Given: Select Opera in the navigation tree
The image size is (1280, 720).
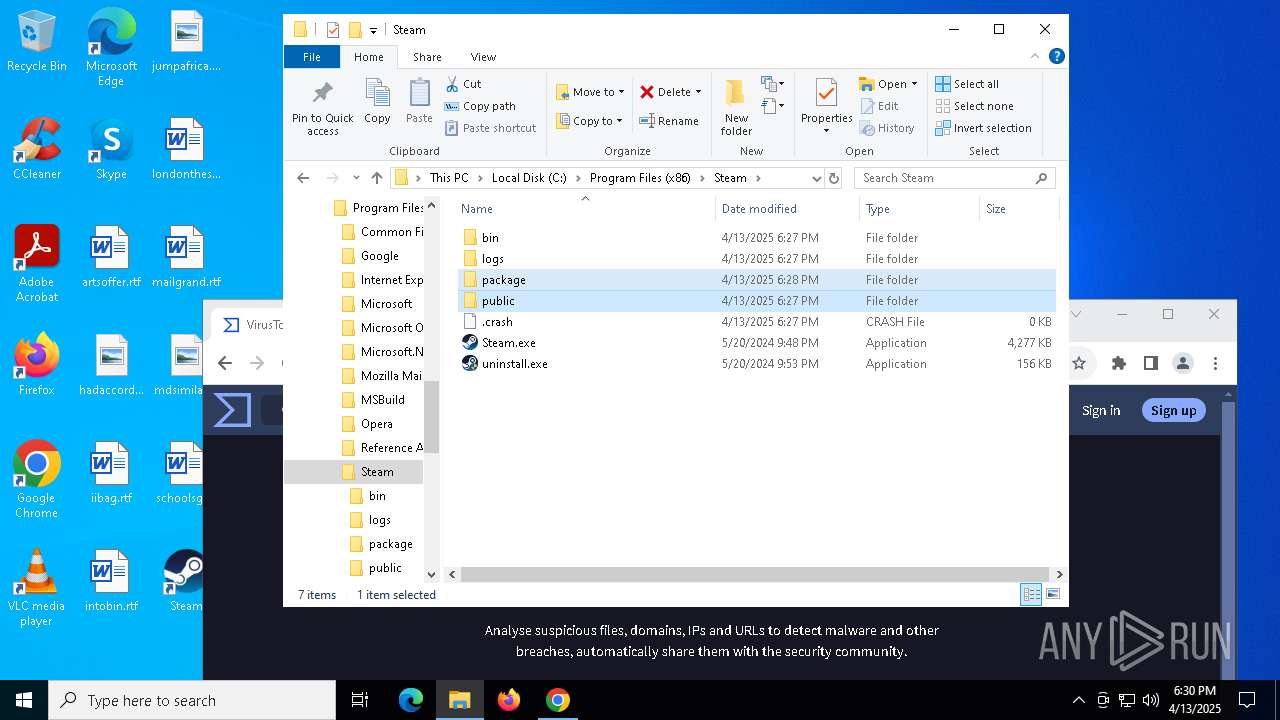Looking at the screenshot, I should 376,424.
